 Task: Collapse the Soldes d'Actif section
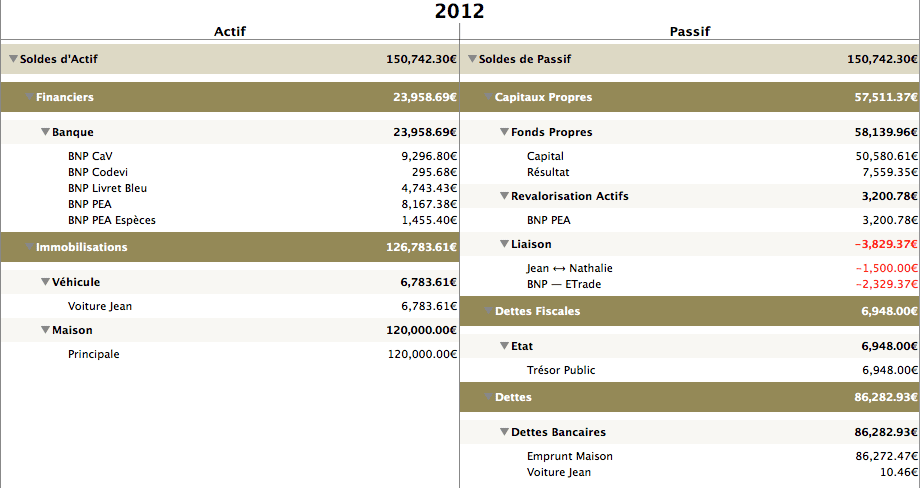pyautogui.click(x=13, y=59)
